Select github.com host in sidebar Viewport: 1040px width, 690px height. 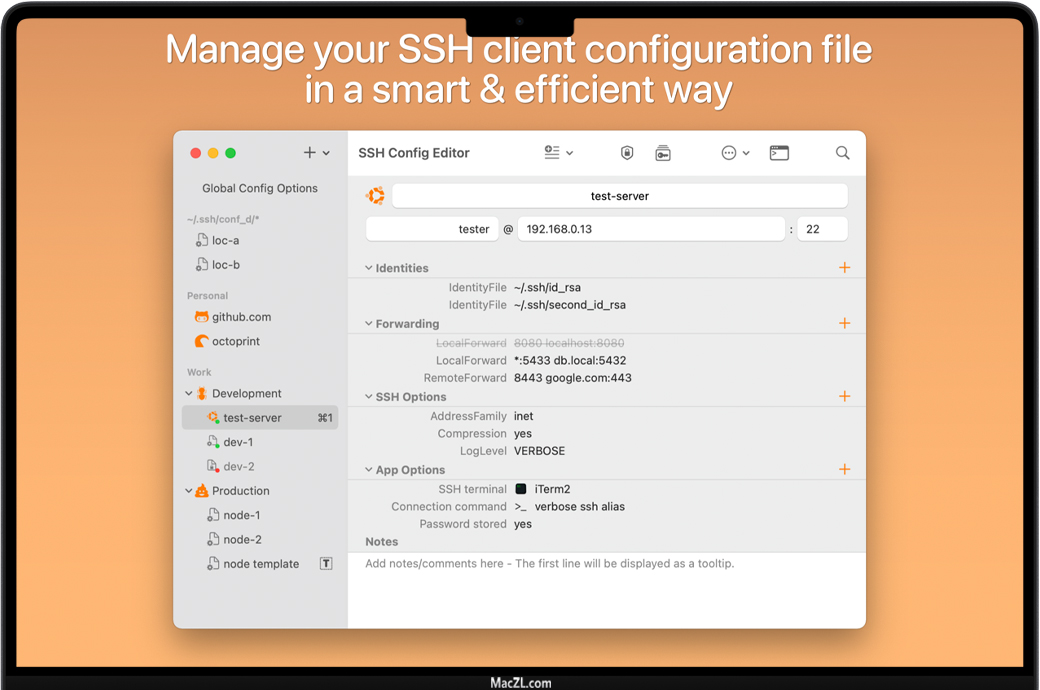coord(241,317)
